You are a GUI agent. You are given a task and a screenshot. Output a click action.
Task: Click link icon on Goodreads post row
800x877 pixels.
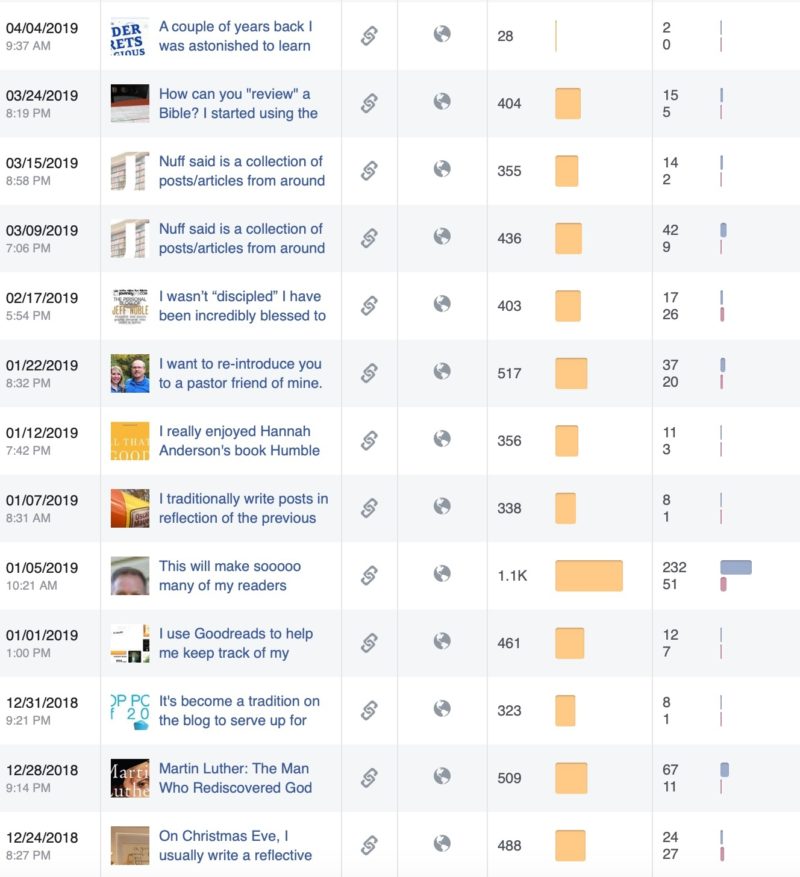pos(369,643)
